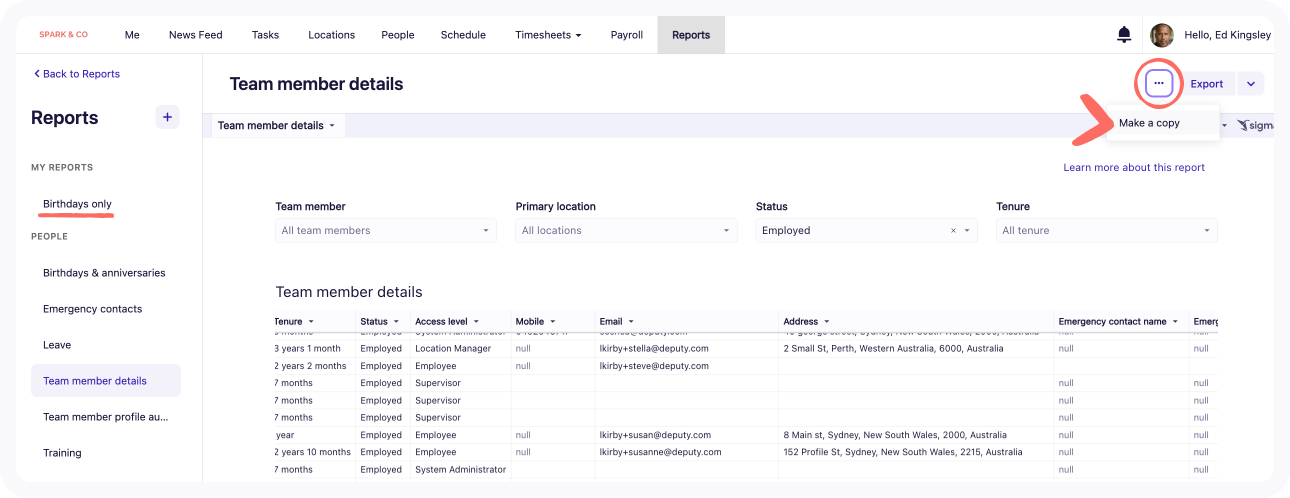Select the Reports tab
Image resolution: width=1290 pixels, height=498 pixels.
pyautogui.click(x=691, y=35)
